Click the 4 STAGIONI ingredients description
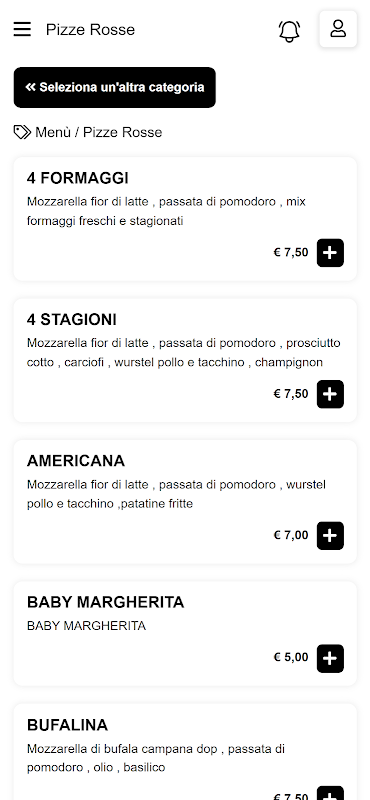The width and height of the screenshot is (370, 800). (x=184, y=353)
